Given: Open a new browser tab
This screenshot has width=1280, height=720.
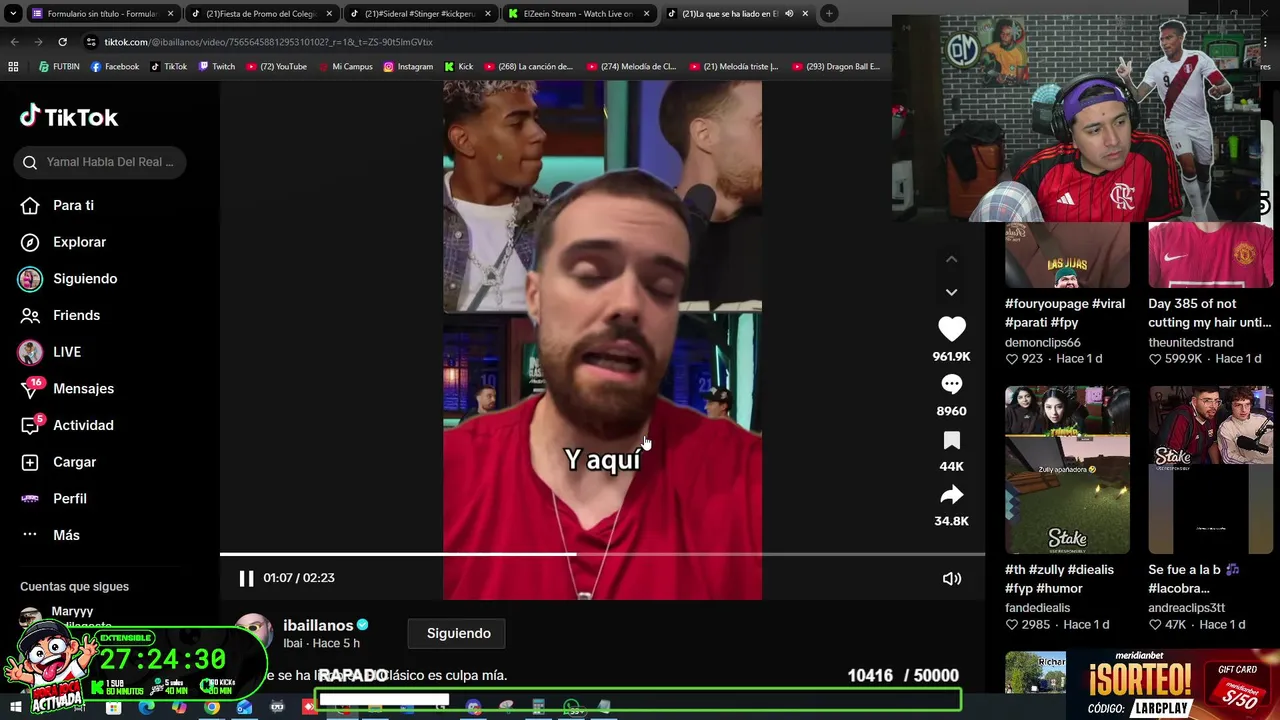Looking at the screenshot, I should click(829, 14).
